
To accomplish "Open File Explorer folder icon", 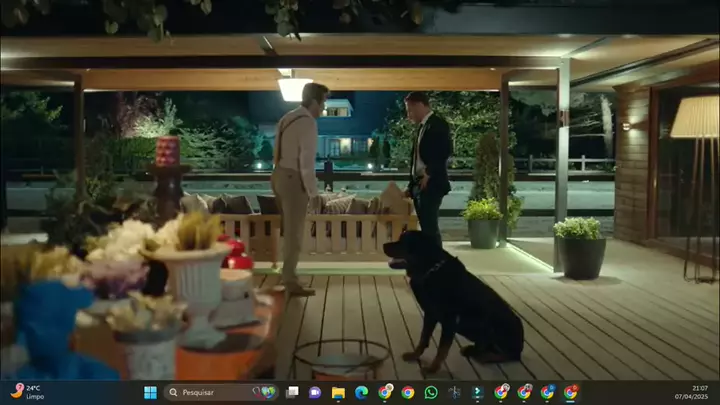I will [x=338, y=392].
